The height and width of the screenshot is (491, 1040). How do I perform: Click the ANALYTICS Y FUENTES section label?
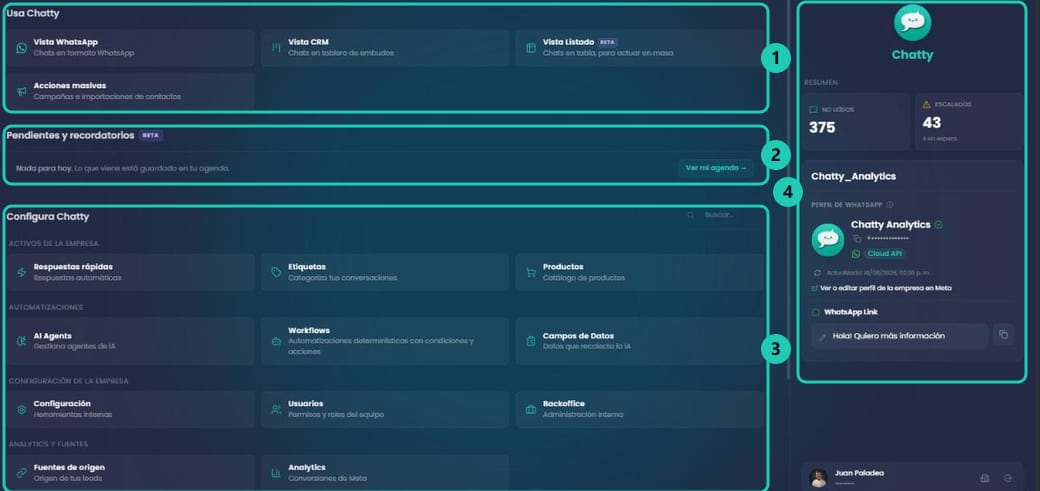[48, 444]
